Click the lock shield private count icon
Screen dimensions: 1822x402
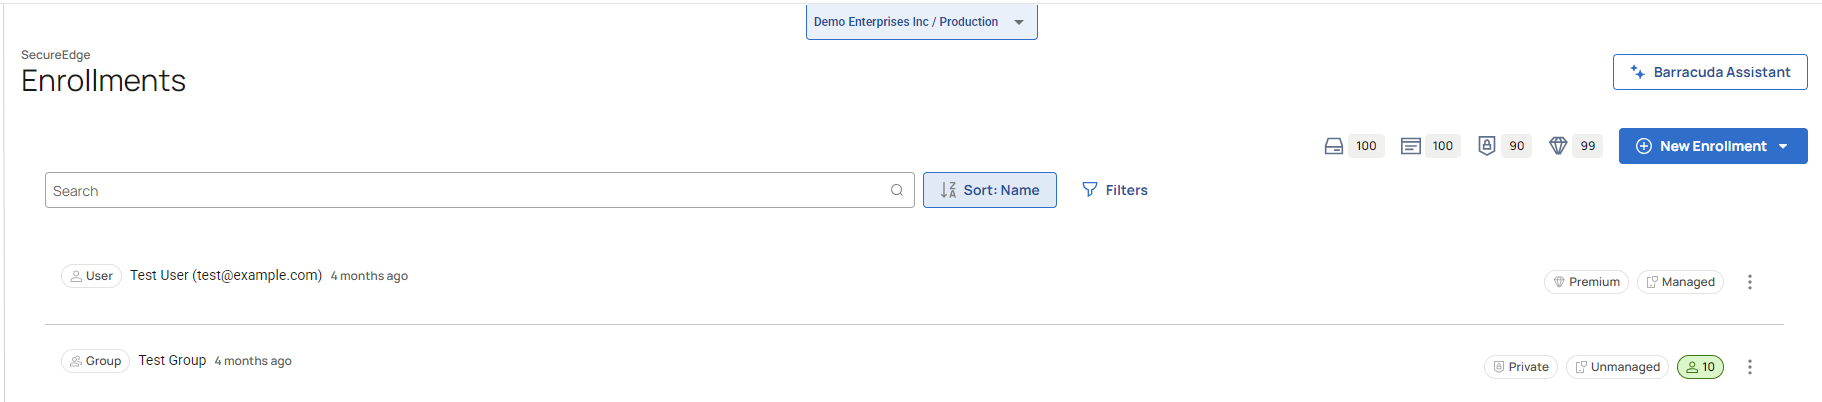click(x=1487, y=146)
